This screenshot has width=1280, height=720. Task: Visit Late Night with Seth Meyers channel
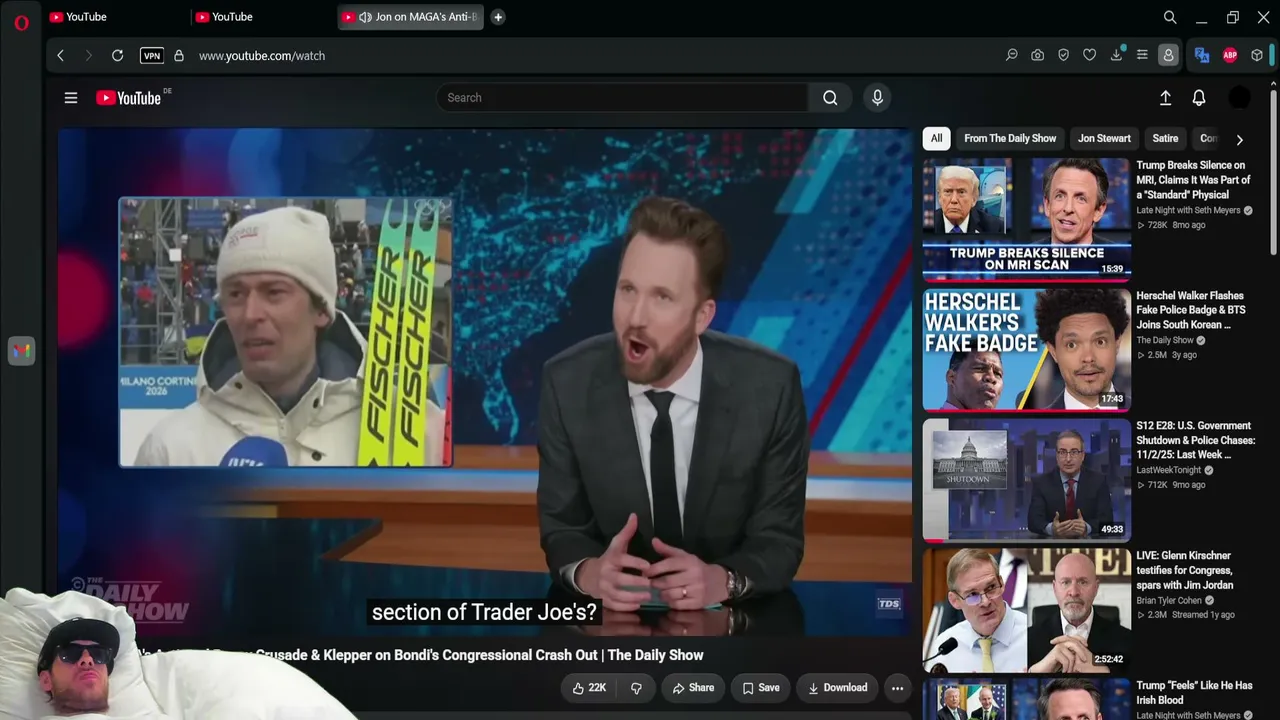1188,211
